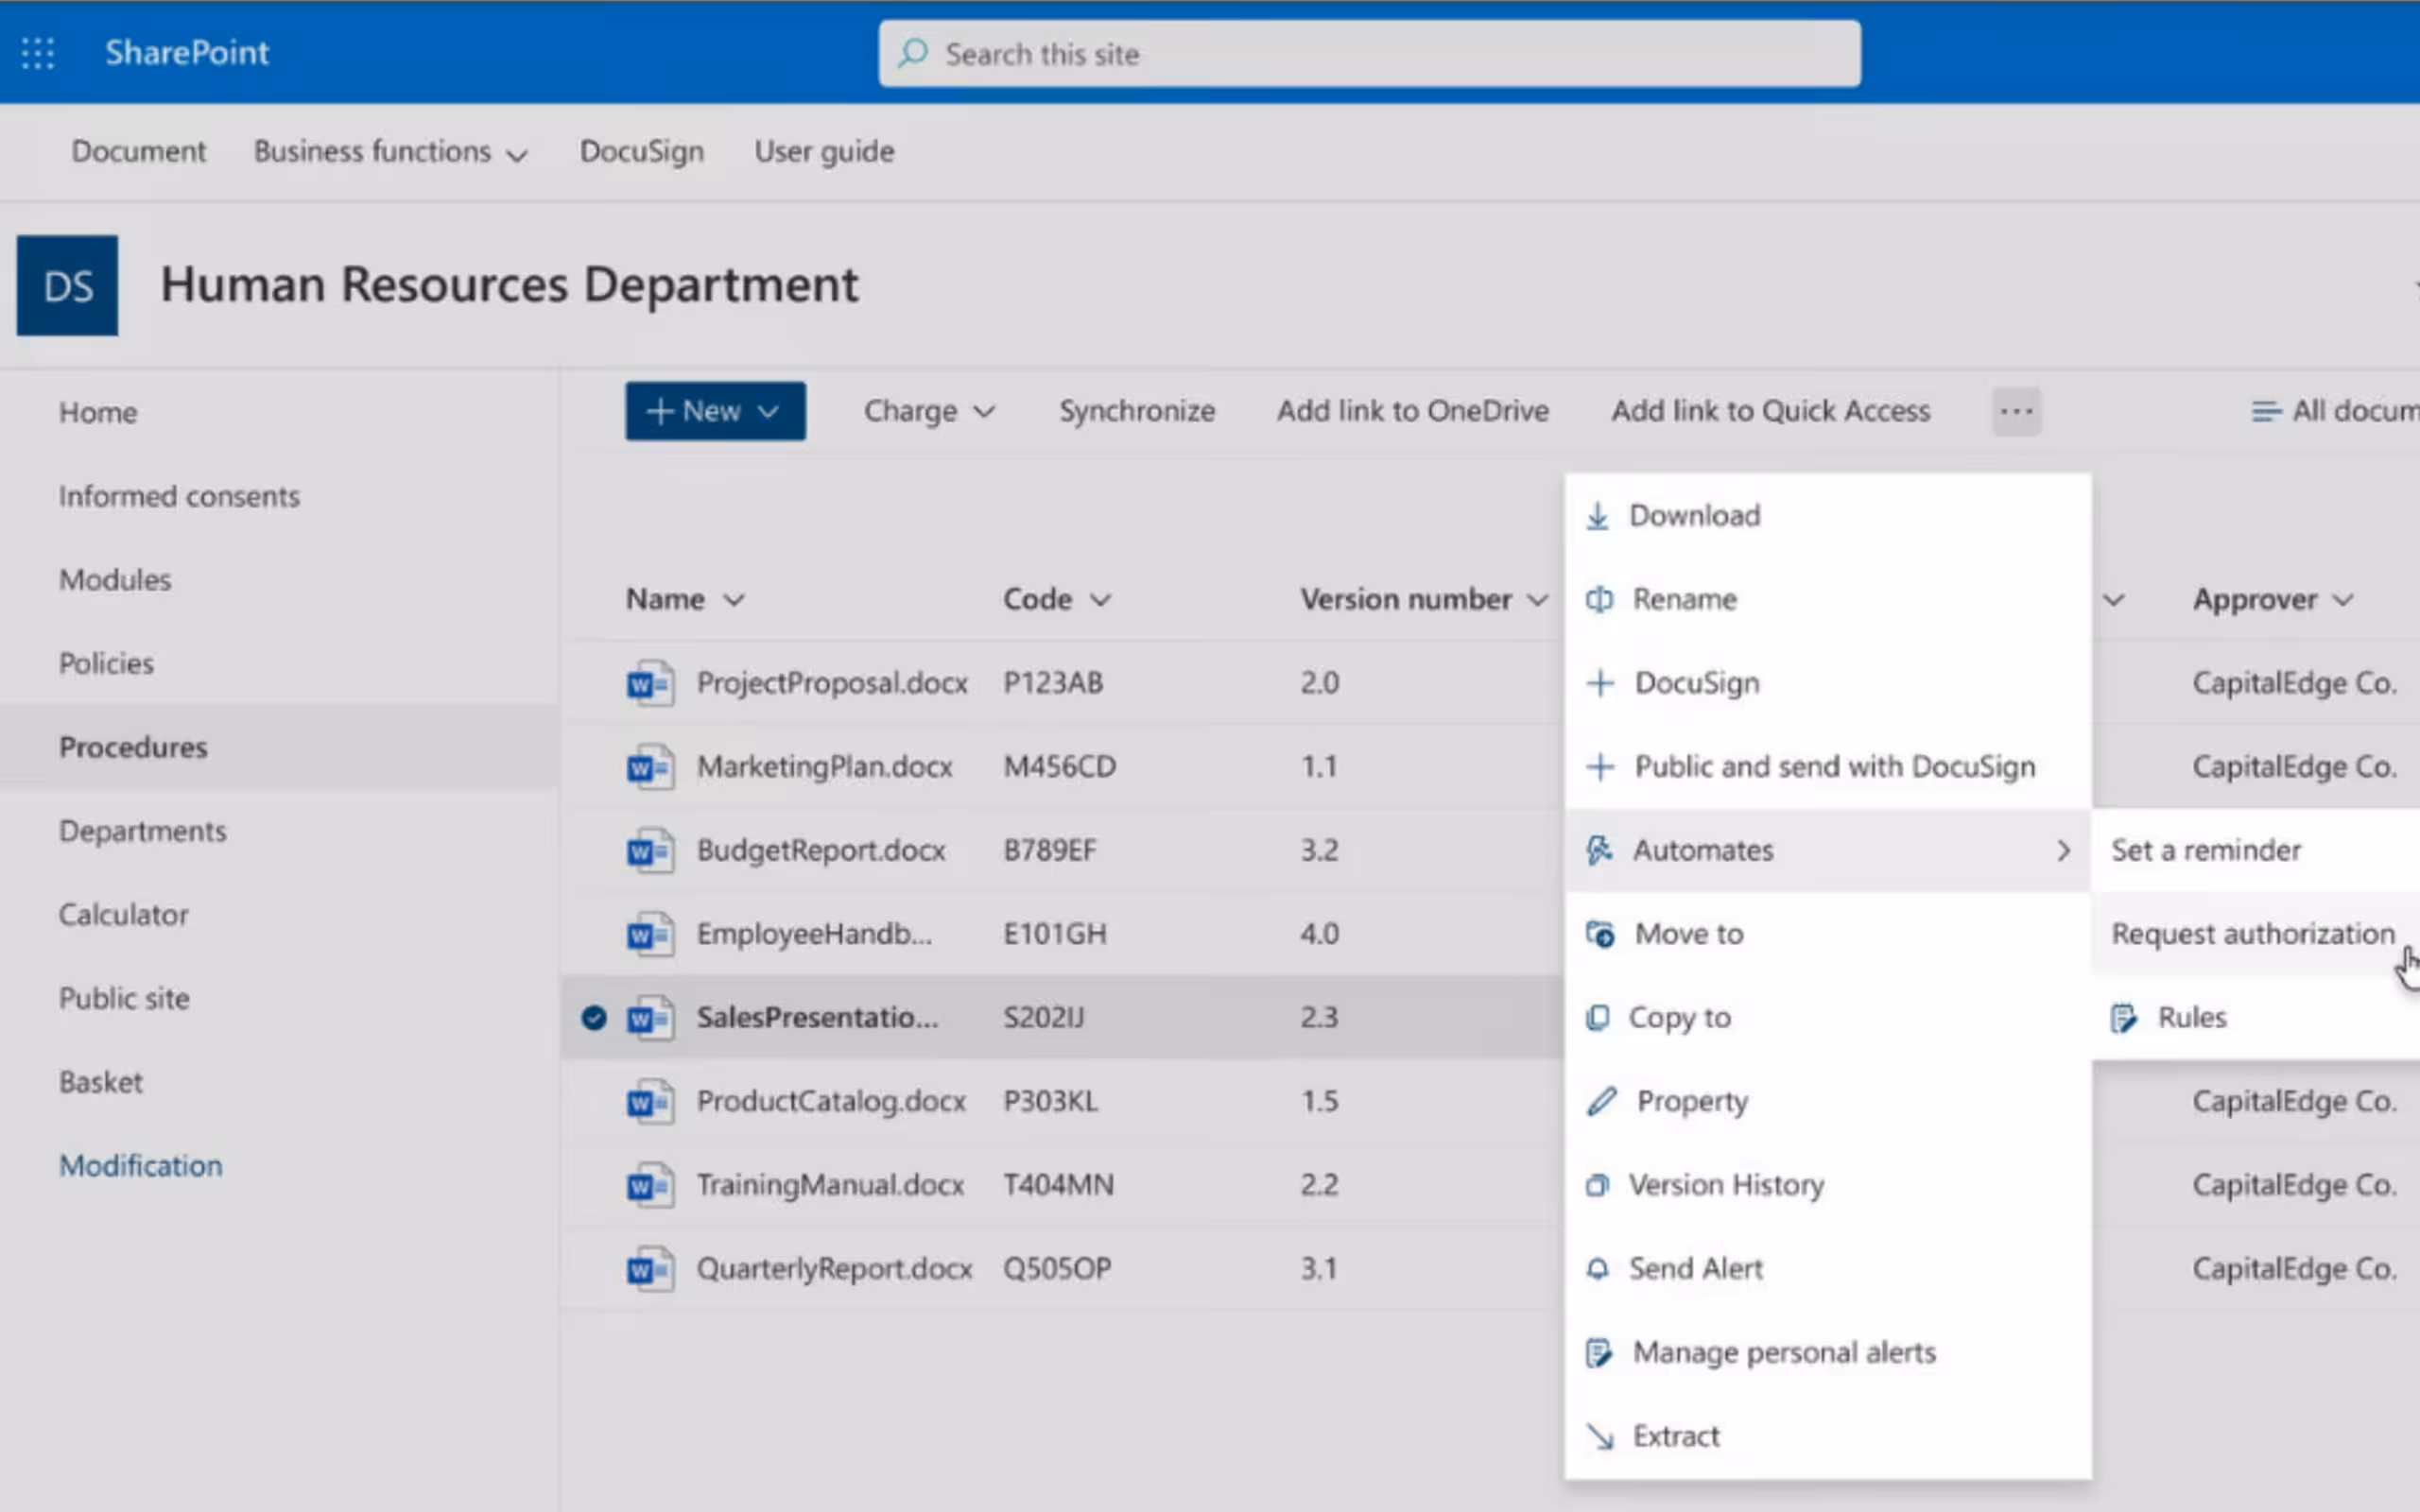Viewport: 2420px width, 1512px height.
Task: Click the search magnifier icon
Action: pyautogui.click(x=912, y=53)
